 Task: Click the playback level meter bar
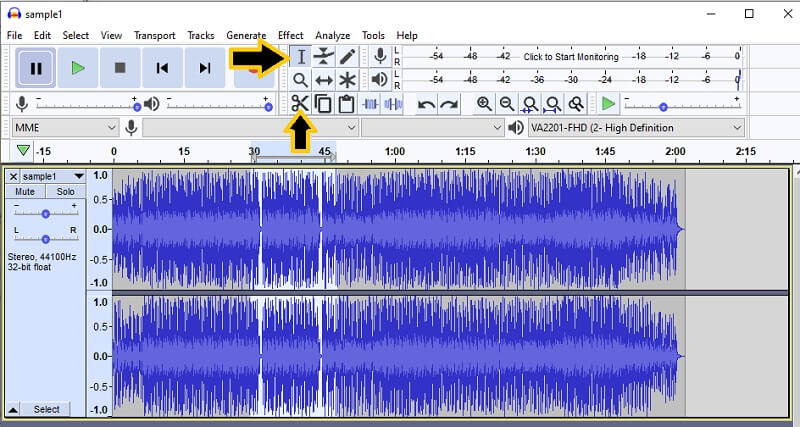tap(571, 80)
